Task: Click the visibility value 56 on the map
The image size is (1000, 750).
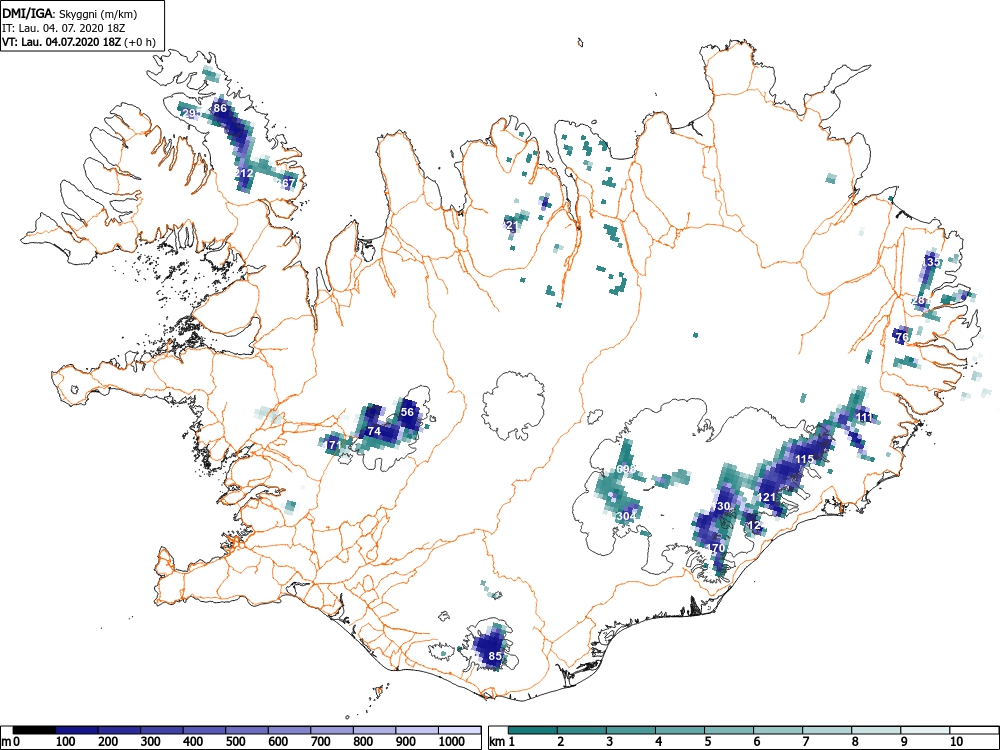Action: pos(408,412)
